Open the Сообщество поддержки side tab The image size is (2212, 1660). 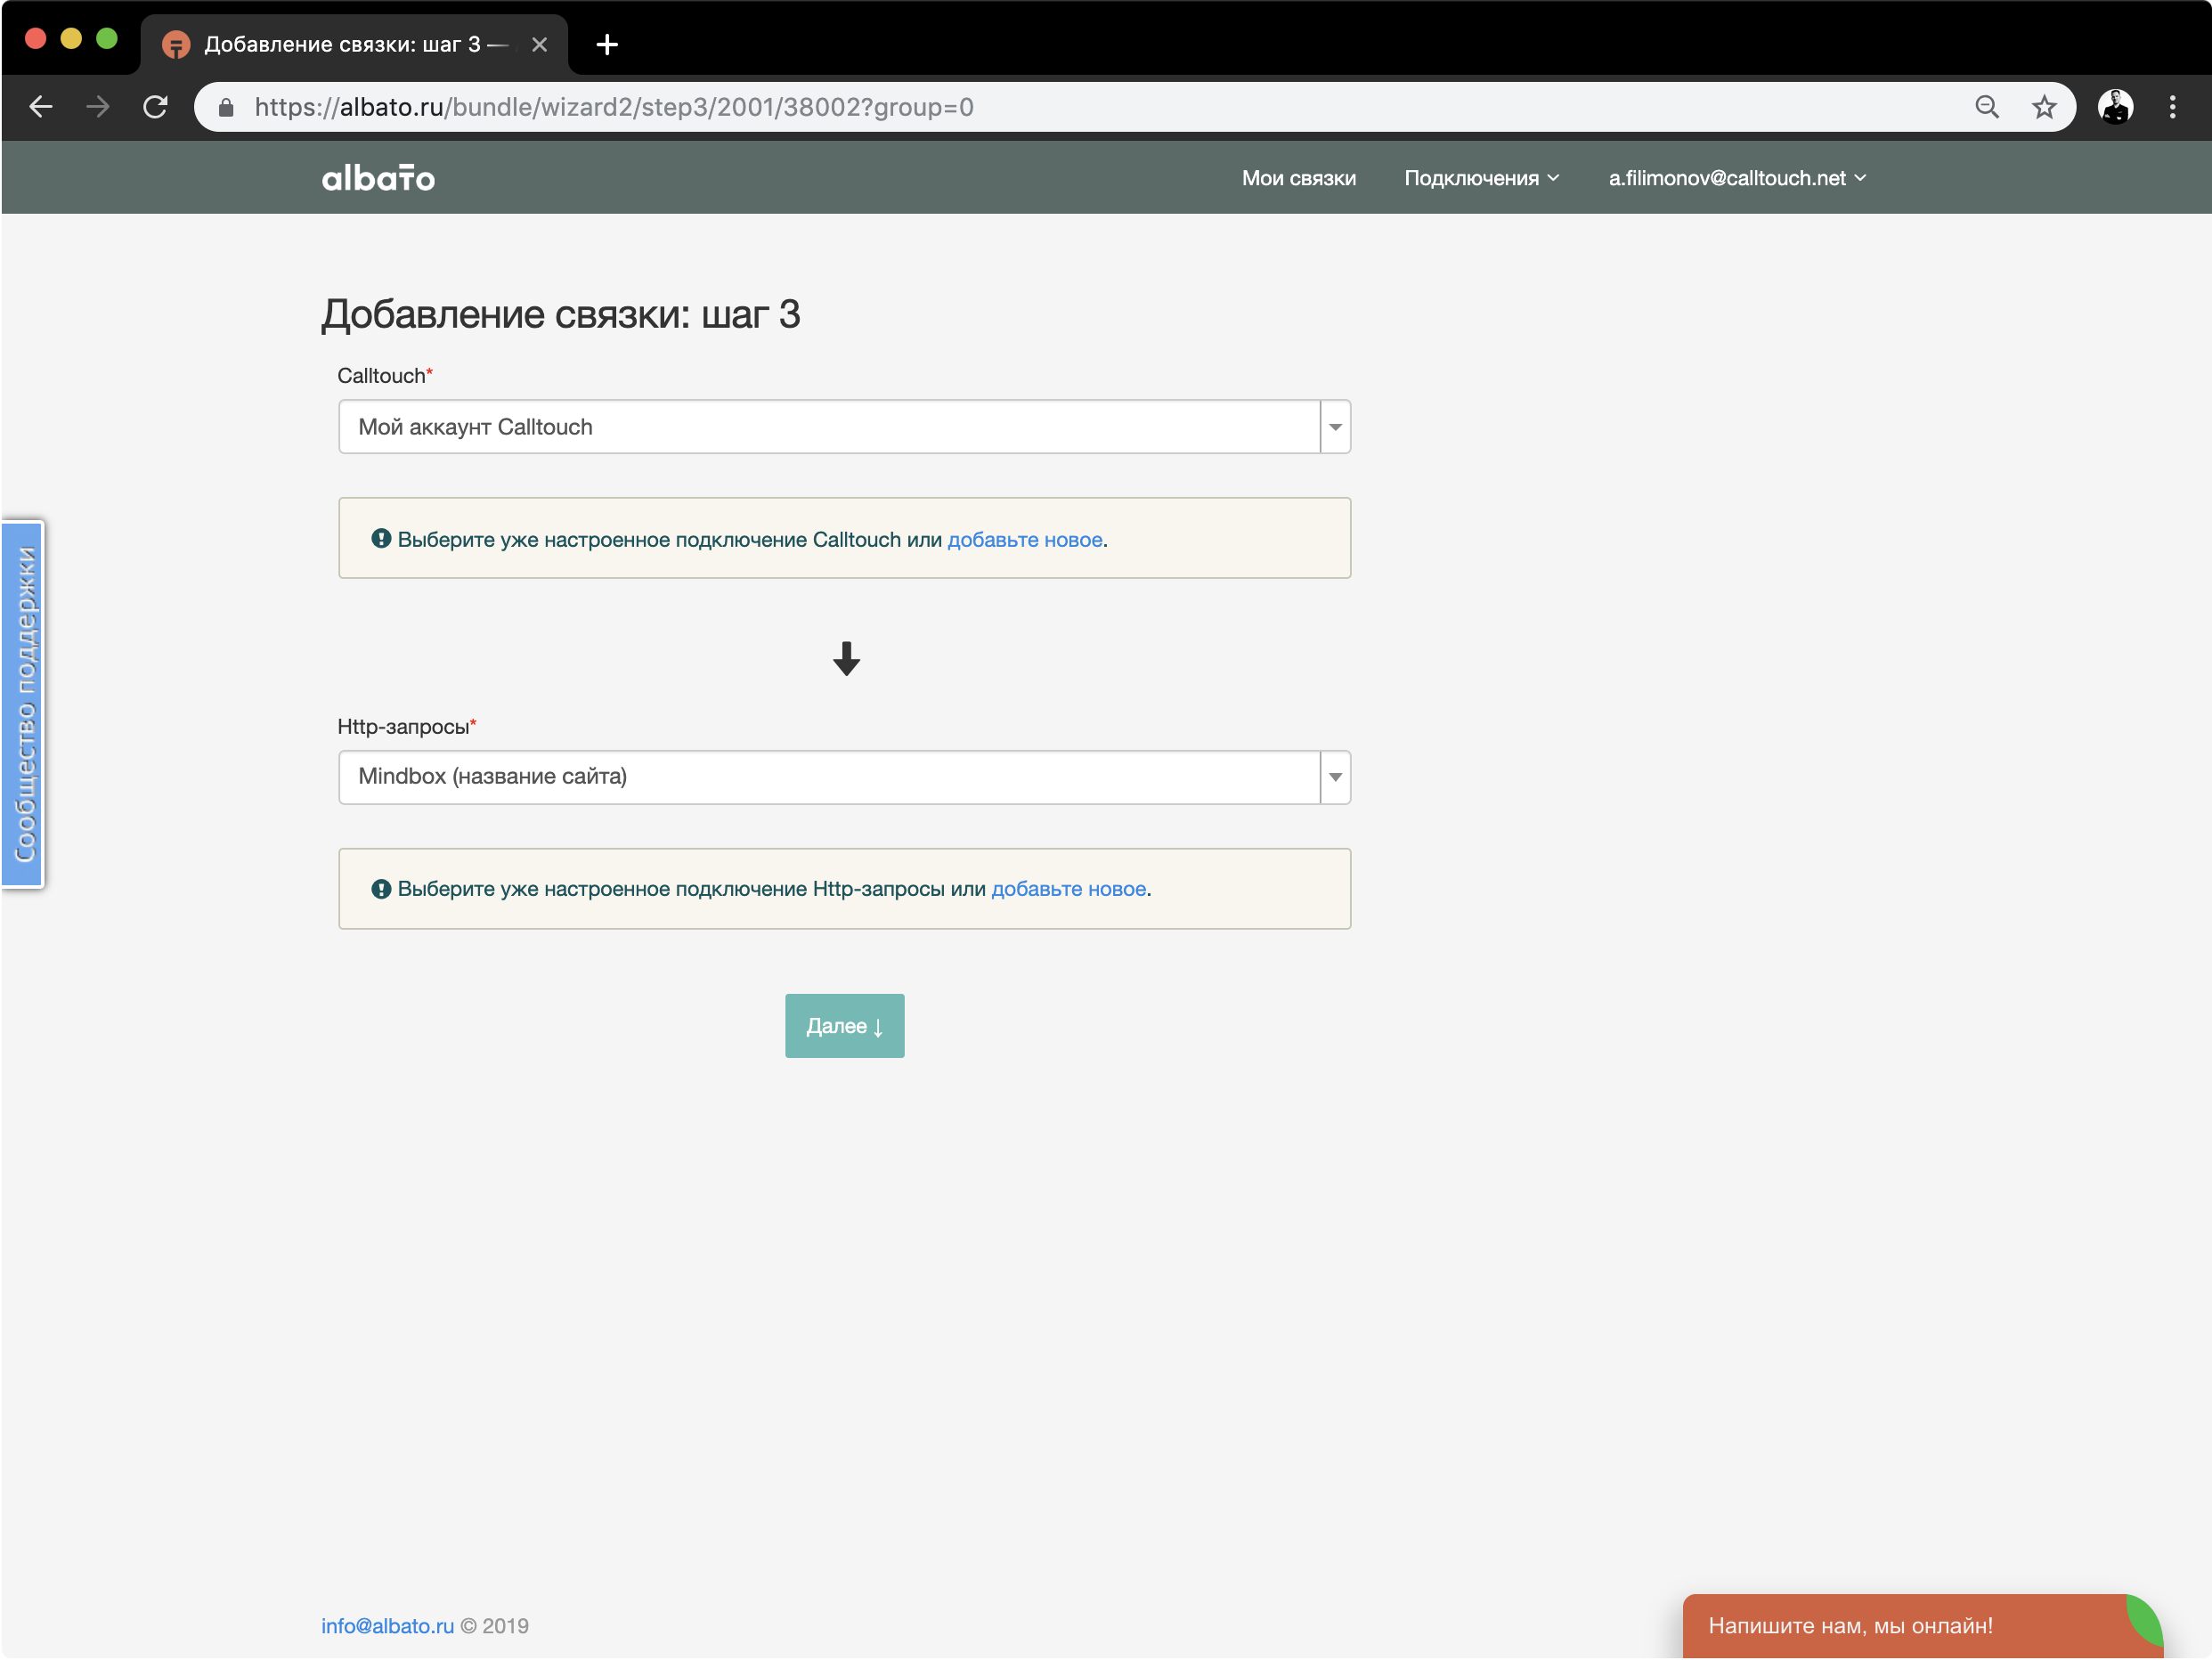(x=23, y=704)
